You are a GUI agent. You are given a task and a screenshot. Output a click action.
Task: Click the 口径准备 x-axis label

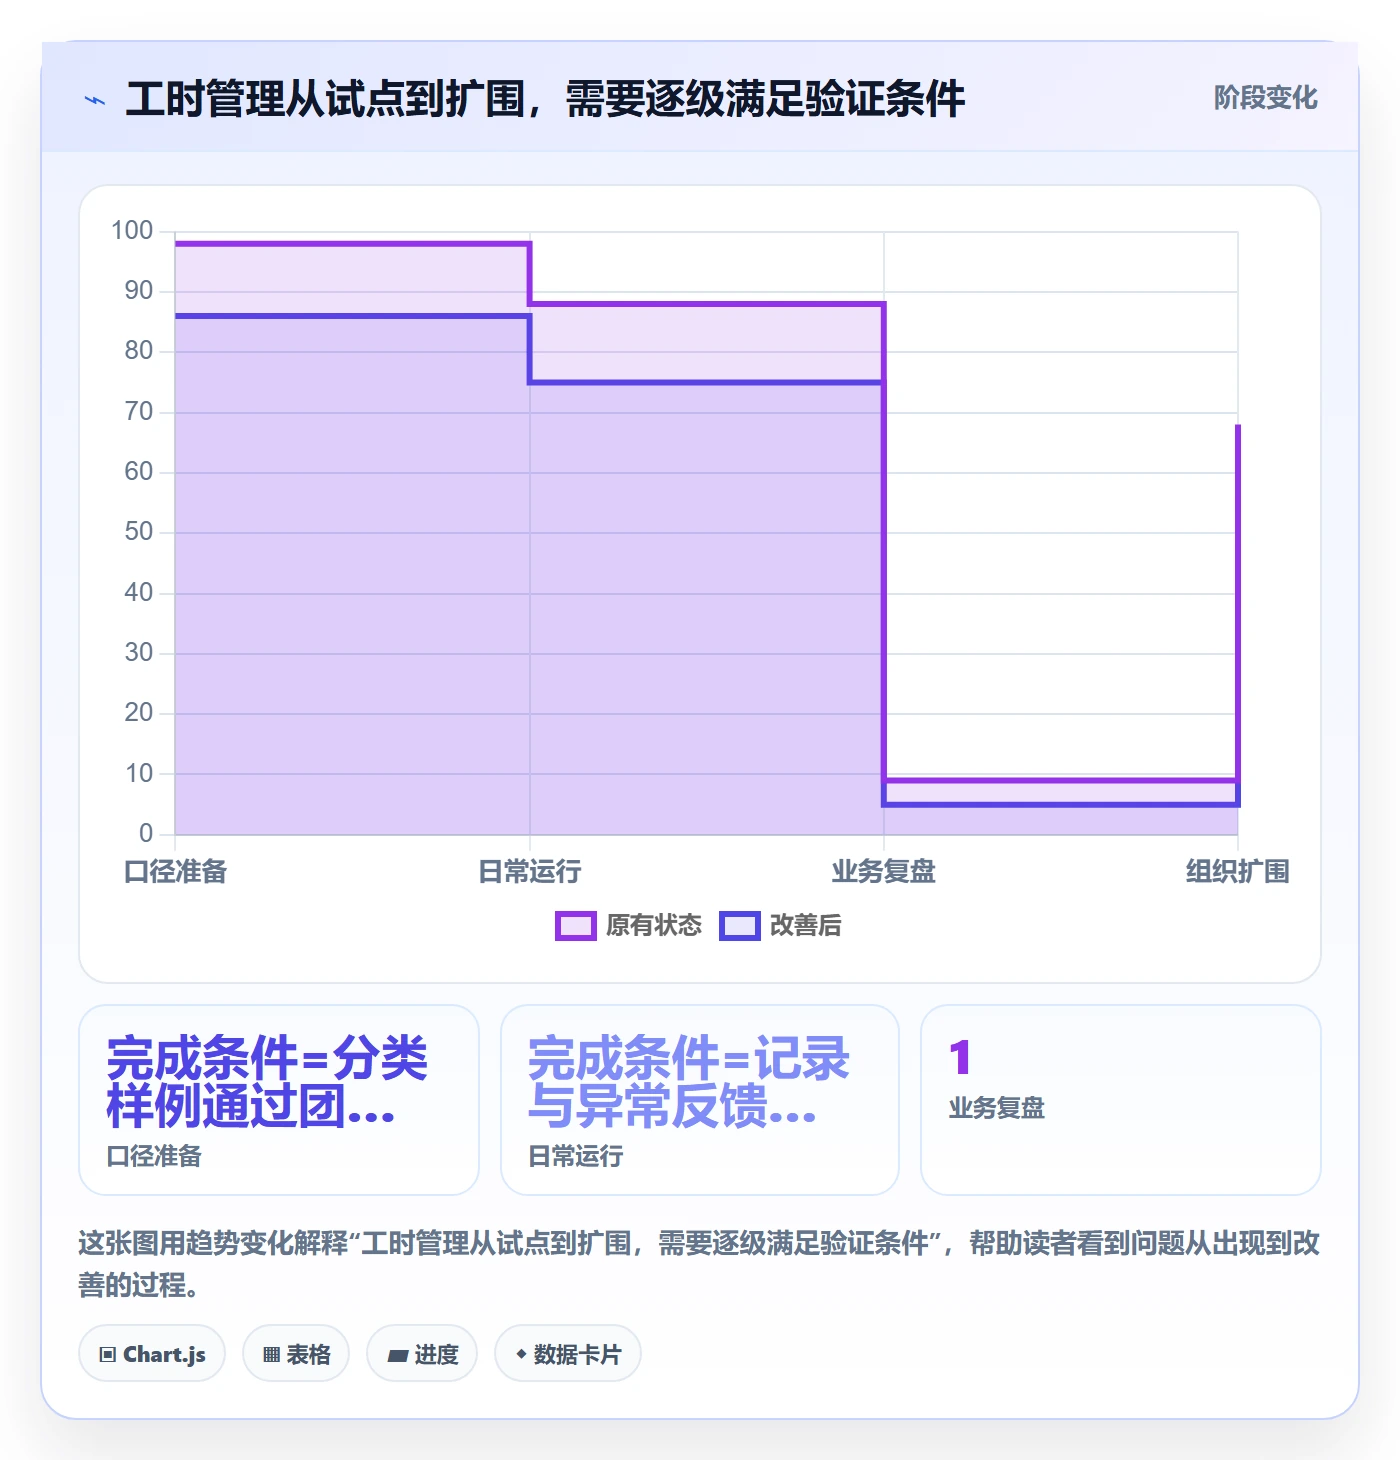click(x=176, y=872)
